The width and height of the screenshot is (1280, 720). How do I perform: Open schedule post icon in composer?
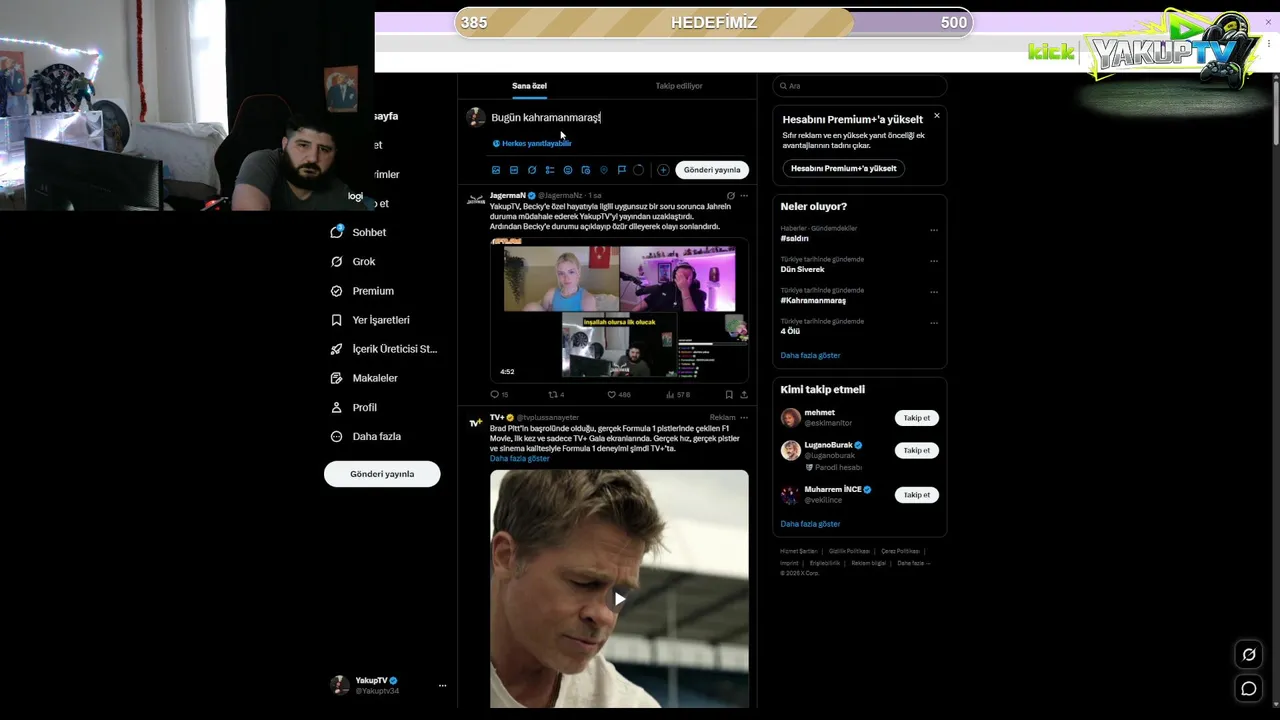[586, 170]
